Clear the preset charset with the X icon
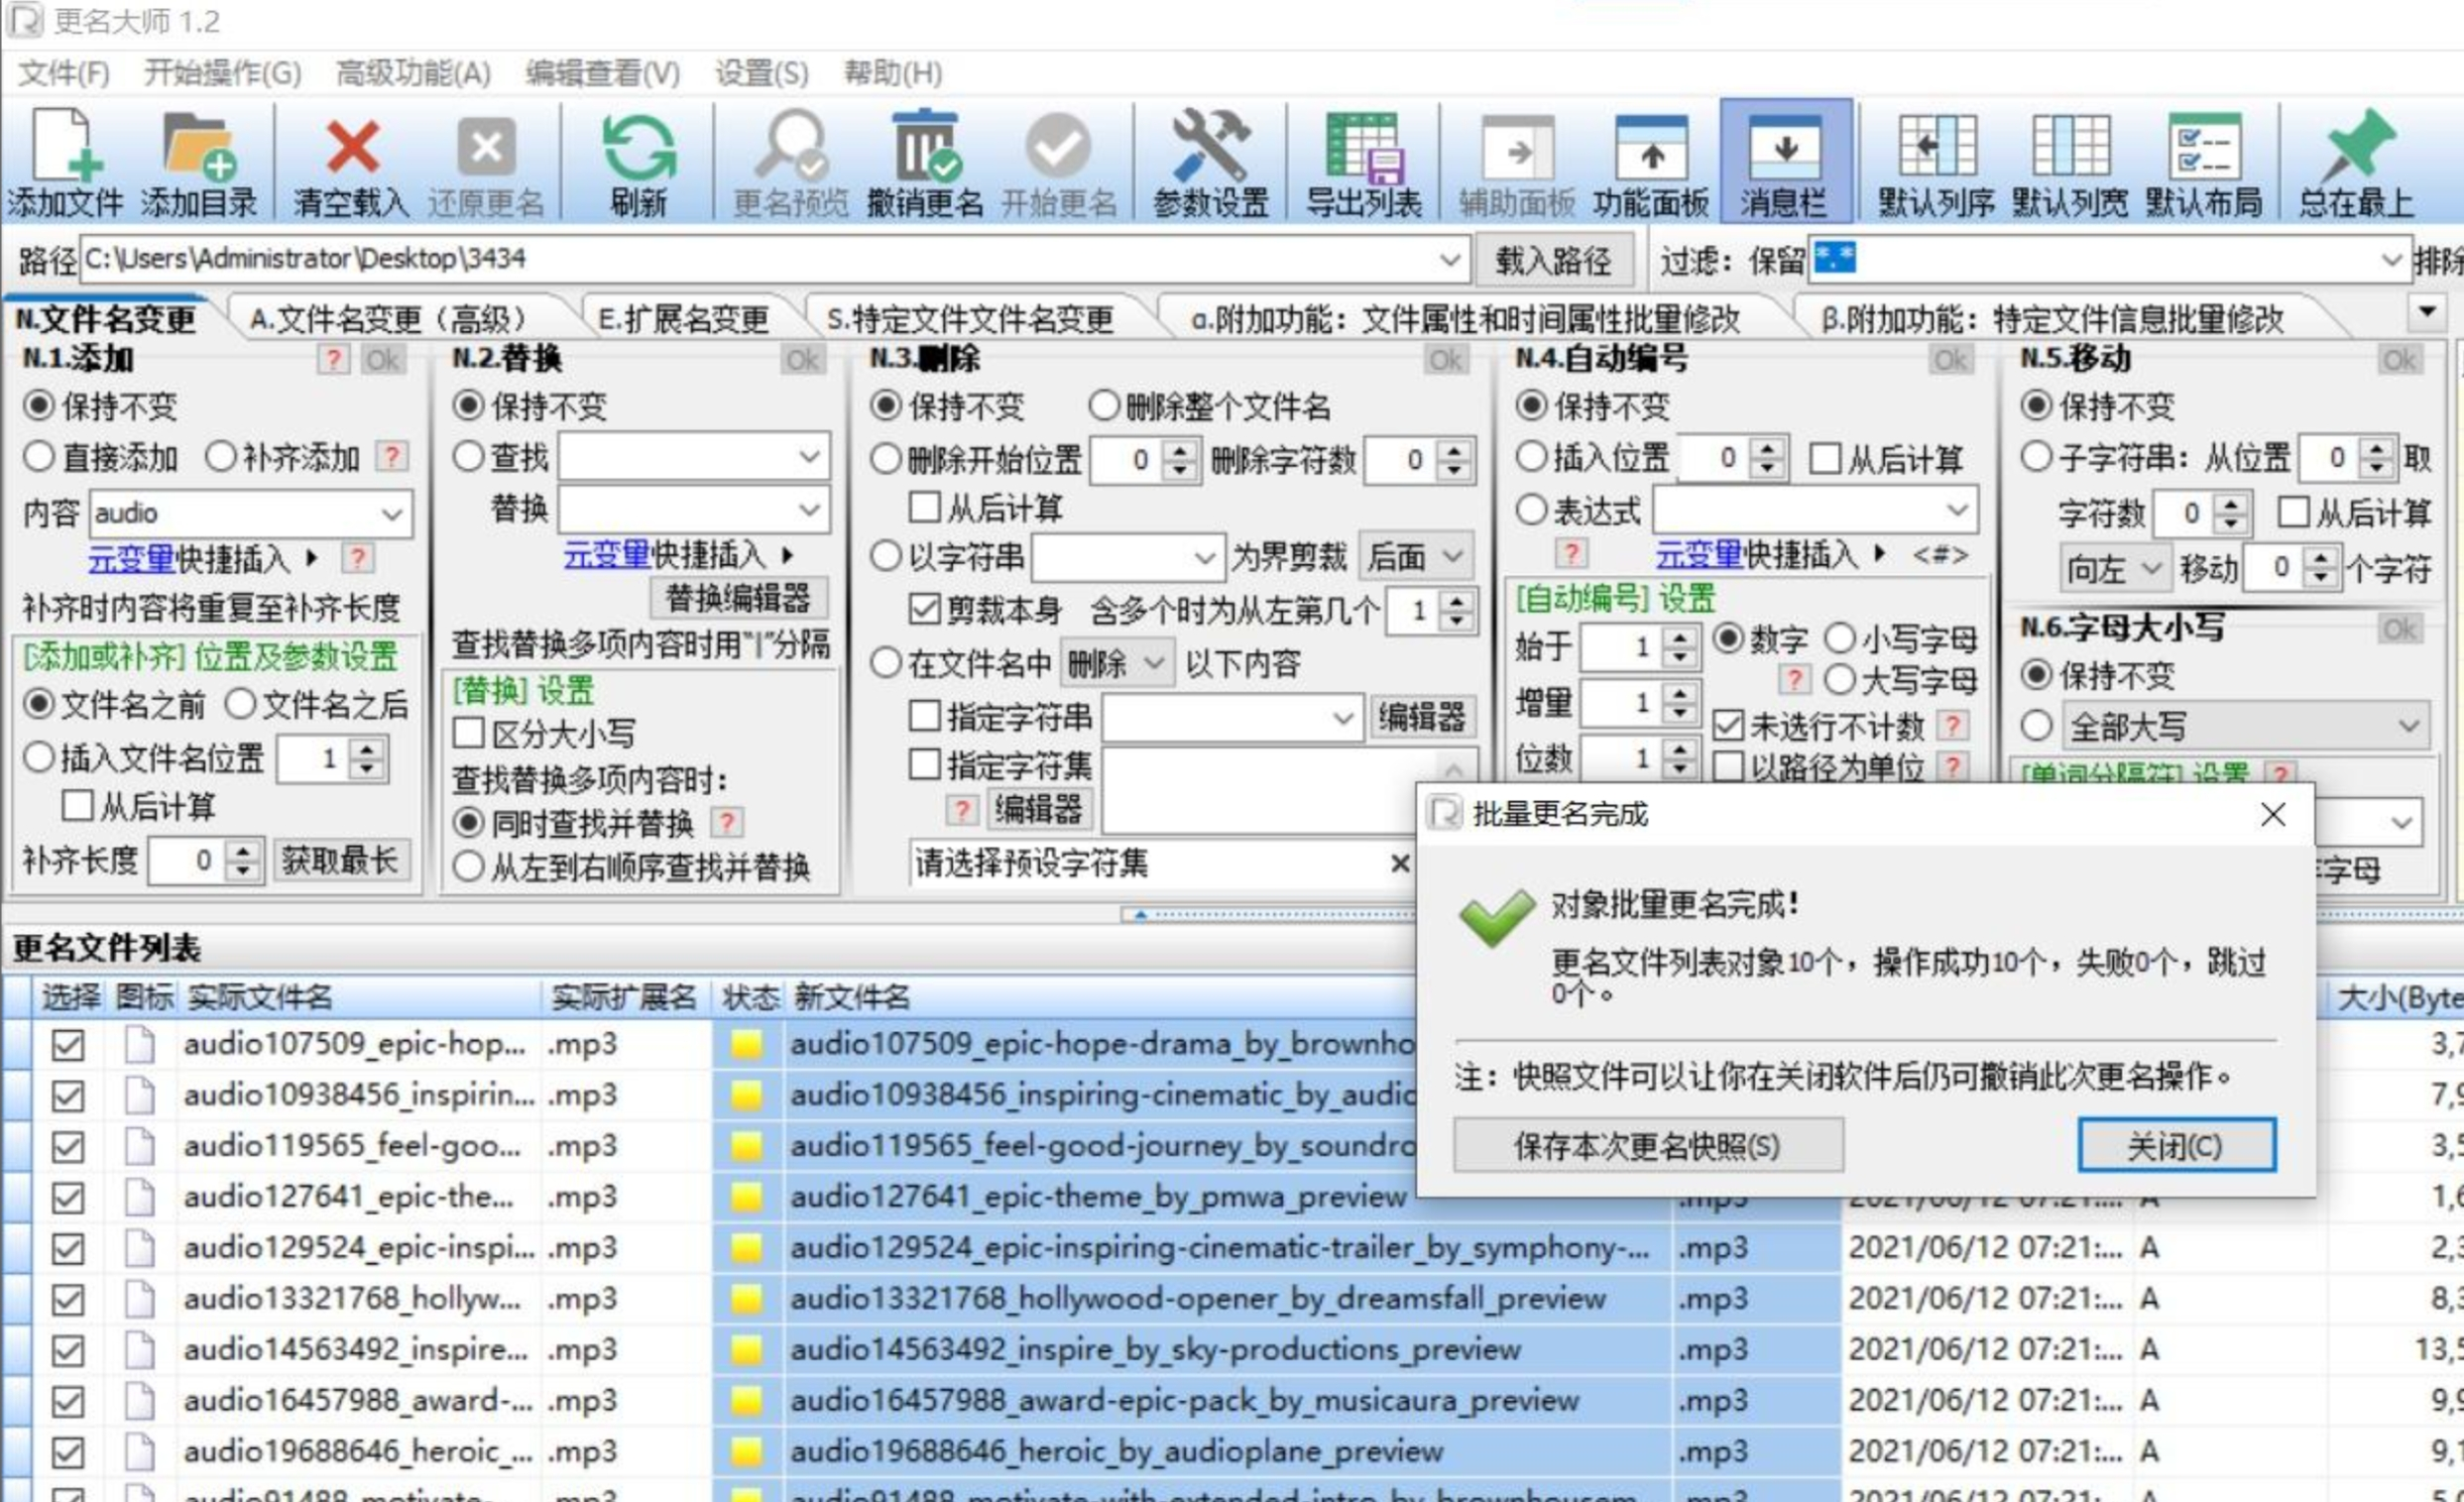Image resolution: width=2464 pixels, height=1502 pixels. (1400, 863)
